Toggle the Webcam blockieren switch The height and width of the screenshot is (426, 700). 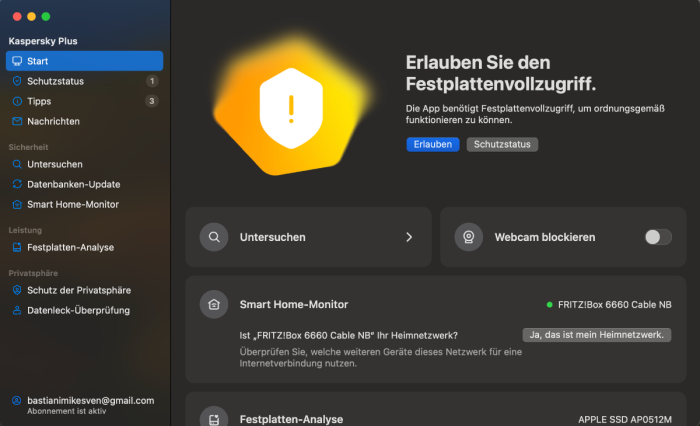click(x=658, y=237)
